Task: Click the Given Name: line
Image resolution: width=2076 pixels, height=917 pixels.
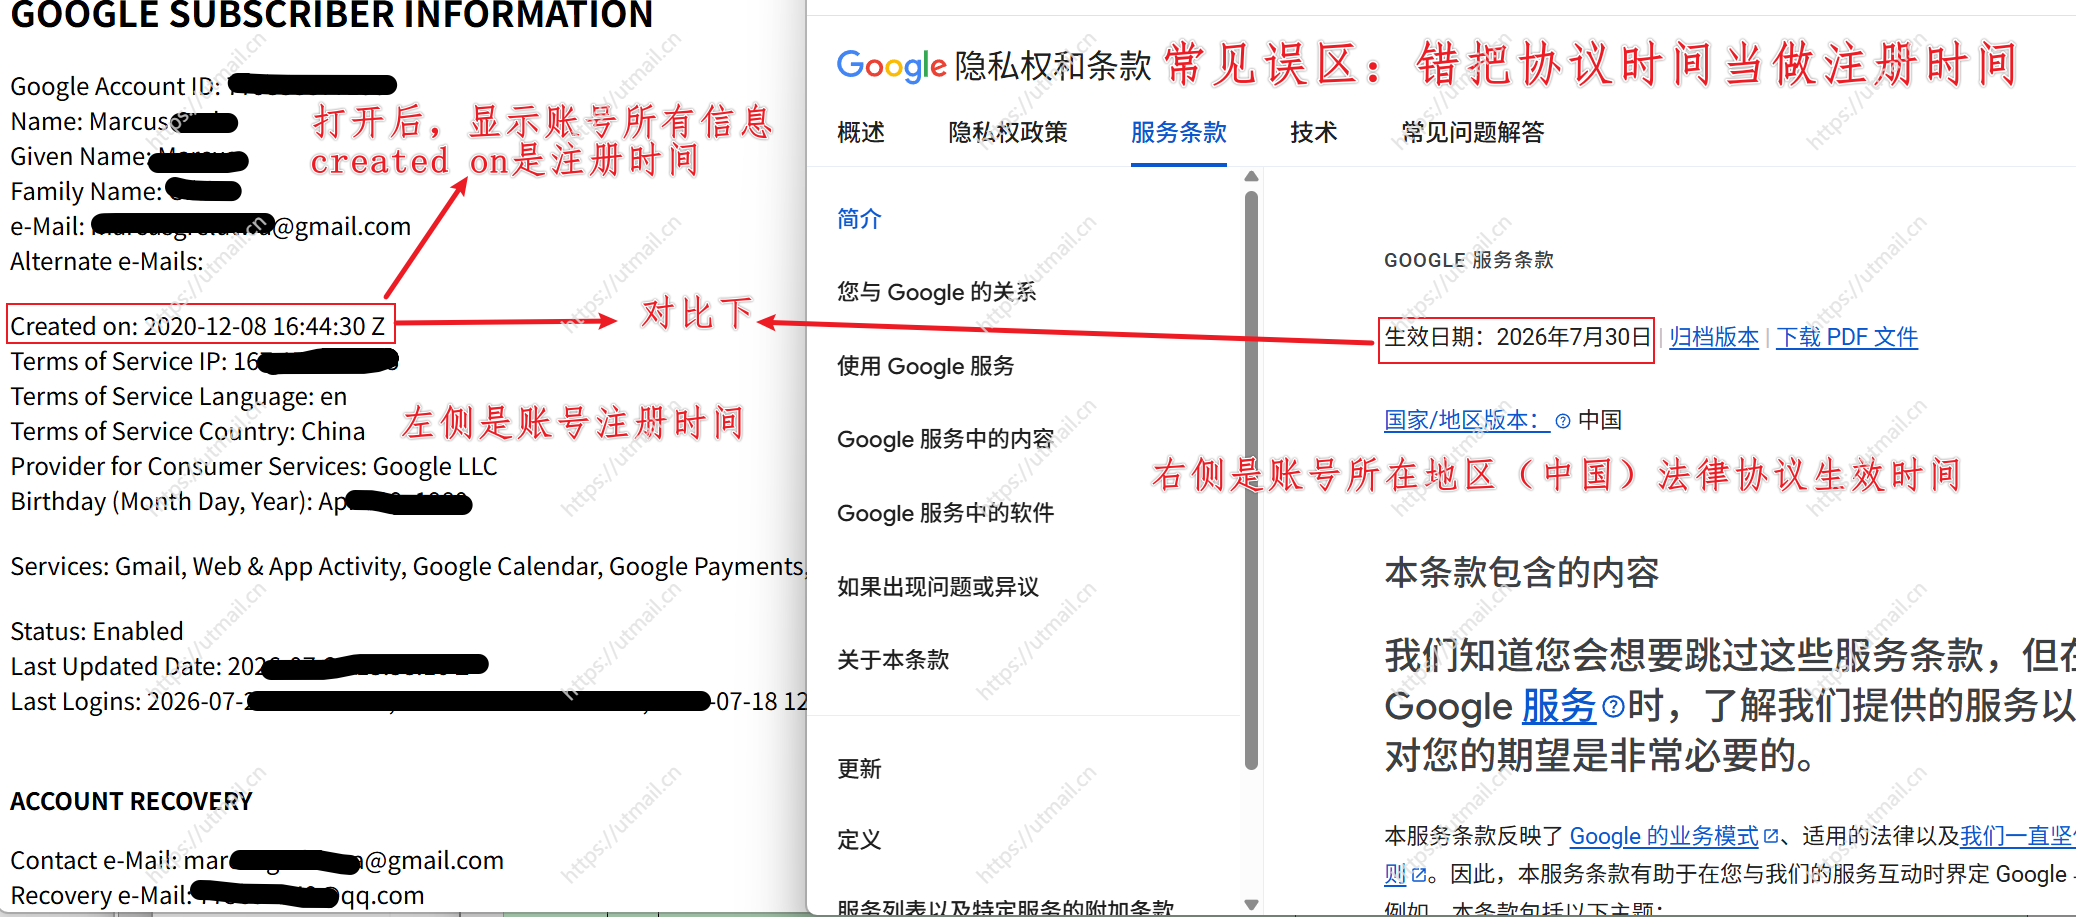Action: pyautogui.click(x=129, y=157)
